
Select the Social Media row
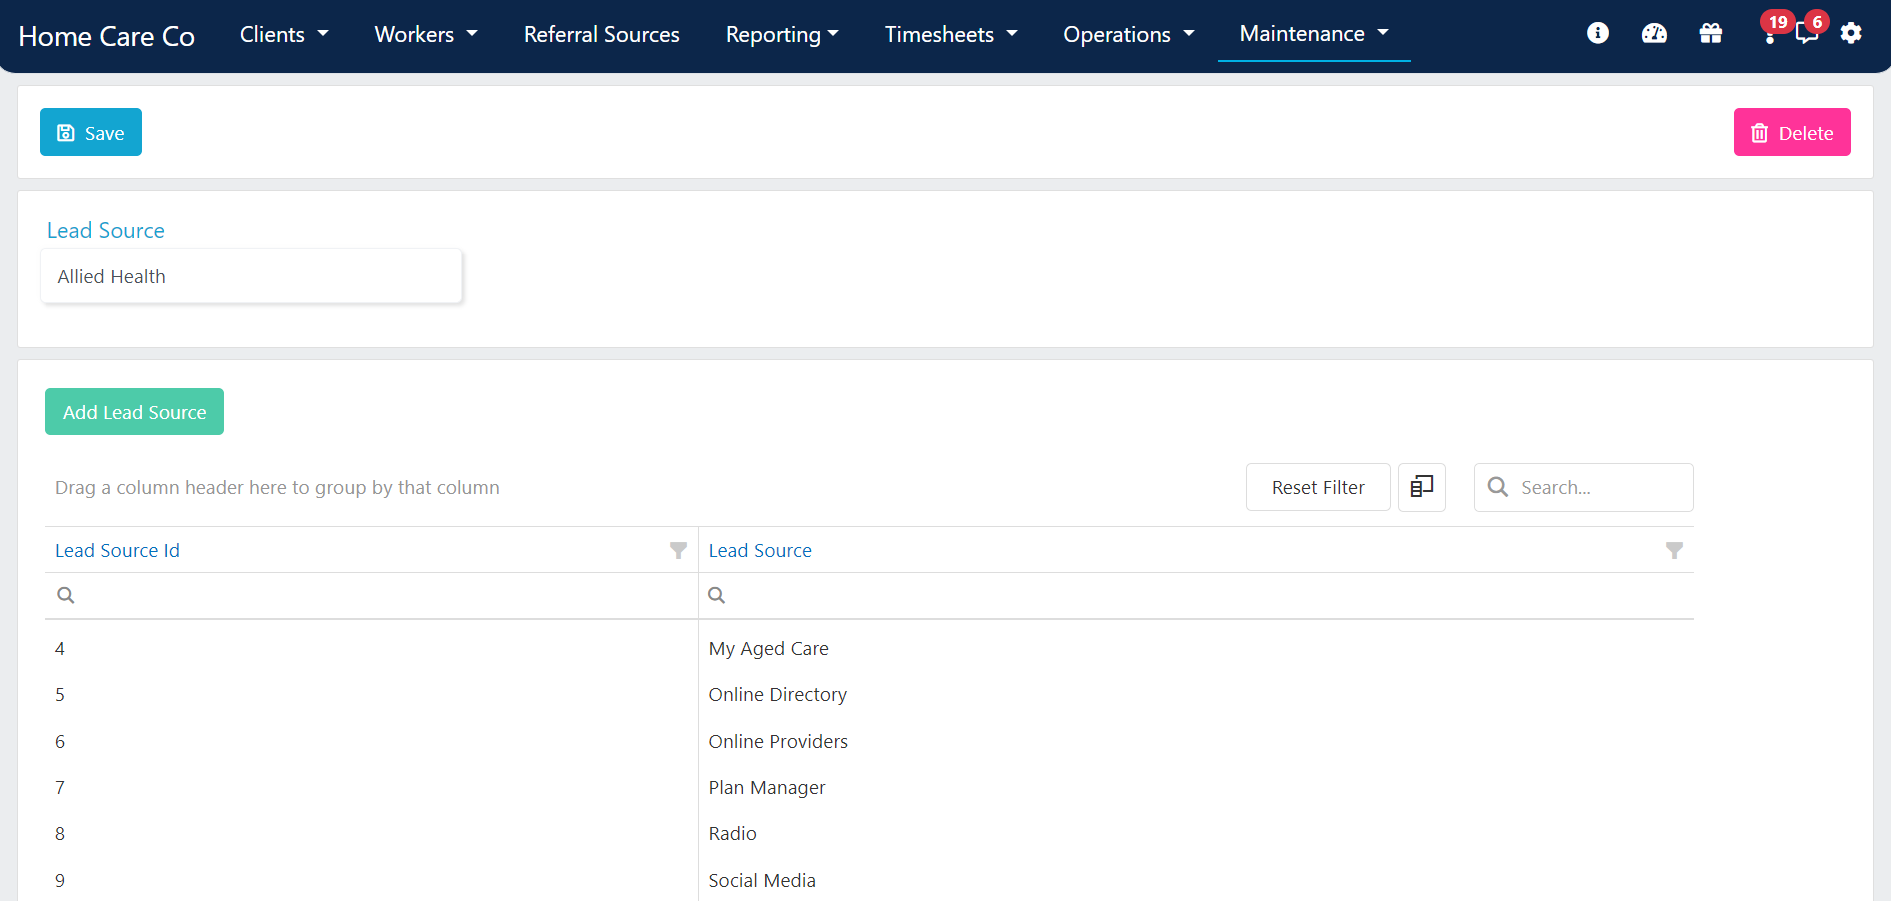click(x=869, y=880)
